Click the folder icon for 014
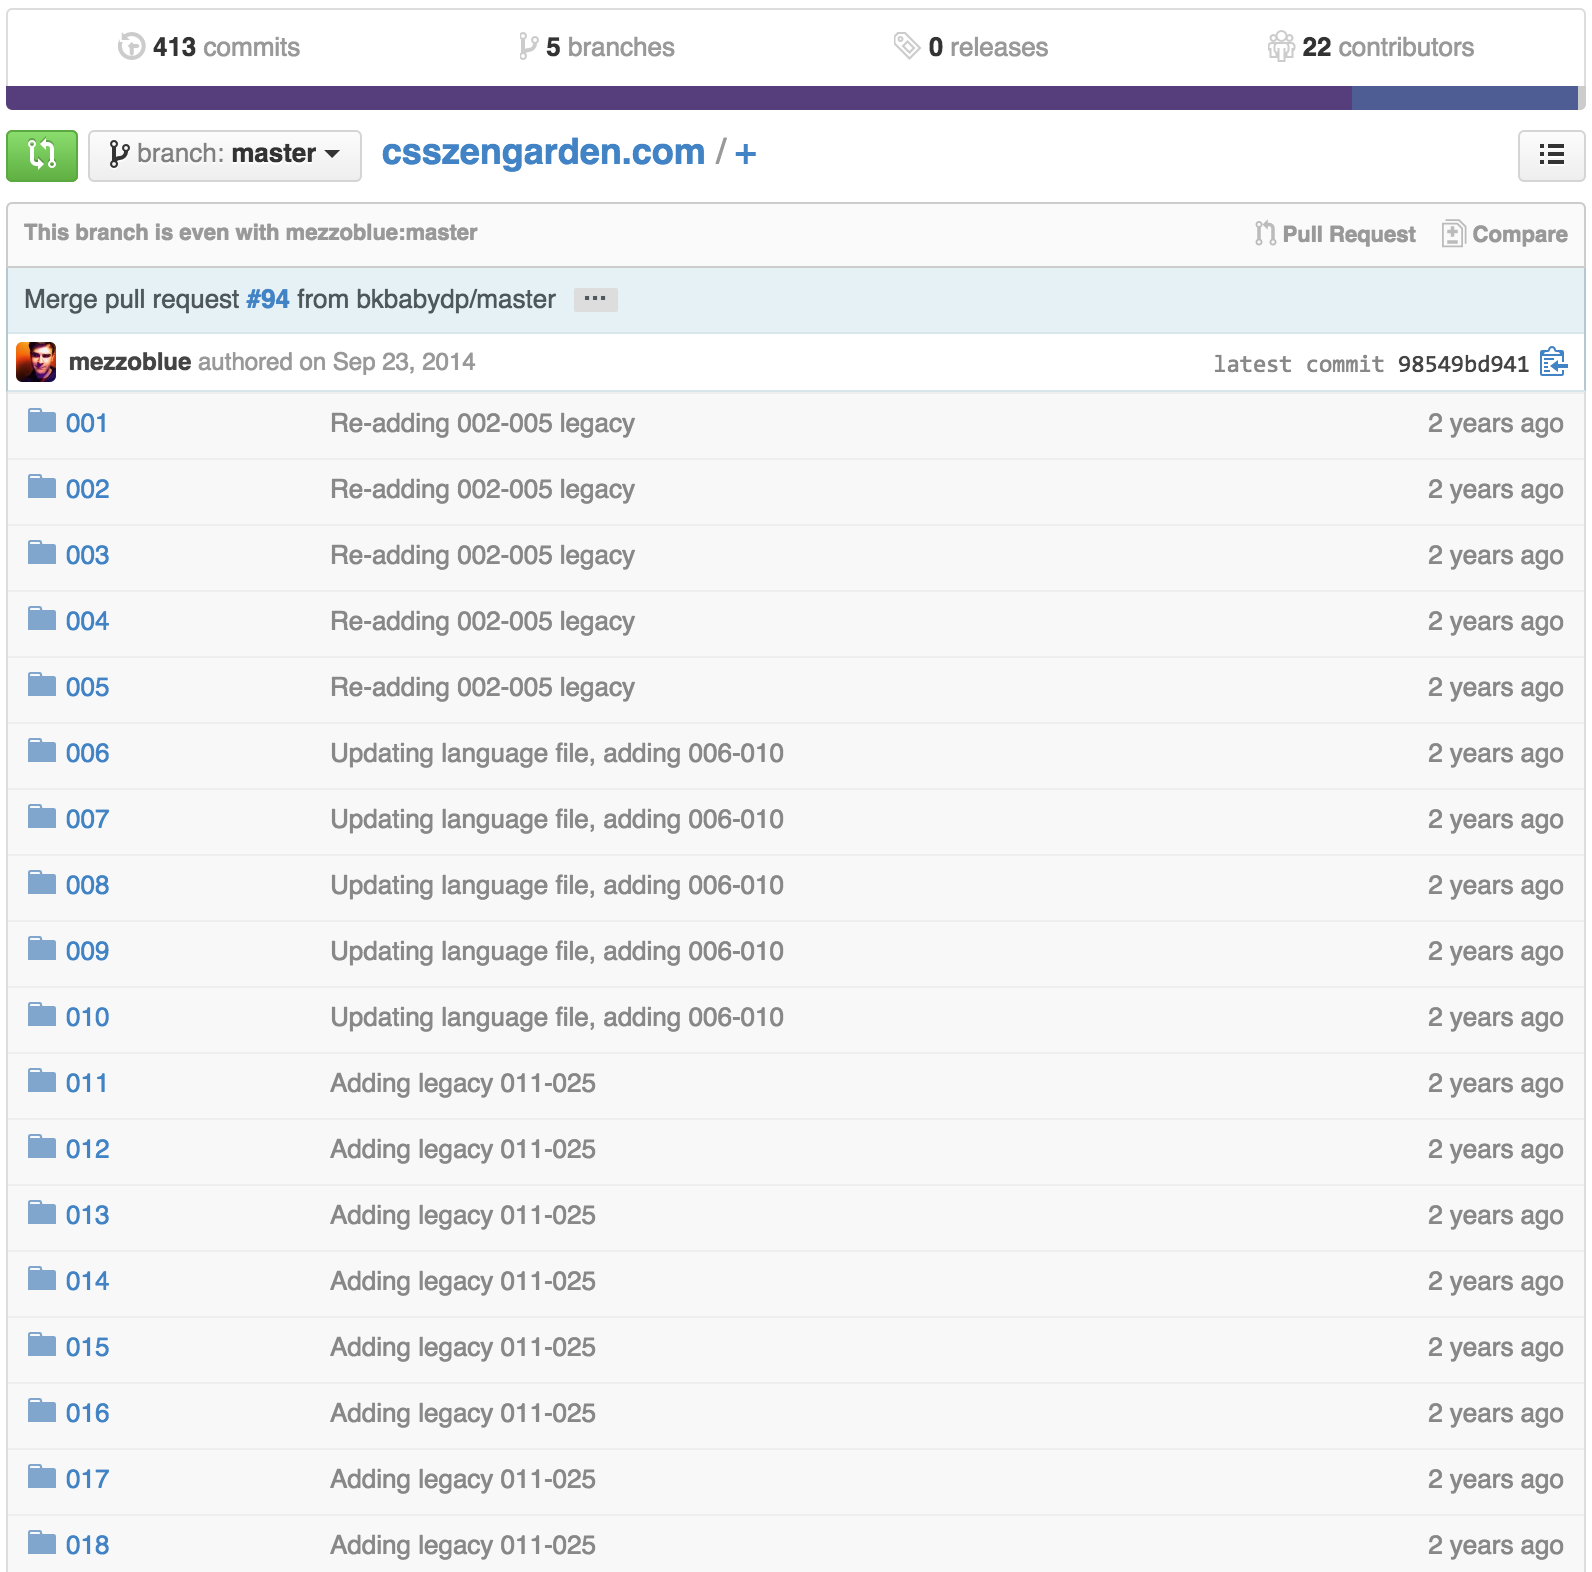The width and height of the screenshot is (1592, 1572). (42, 1279)
